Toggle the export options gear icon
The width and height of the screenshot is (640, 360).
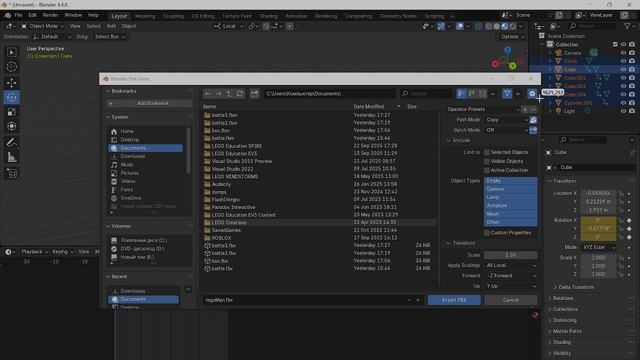tap(532, 94)
